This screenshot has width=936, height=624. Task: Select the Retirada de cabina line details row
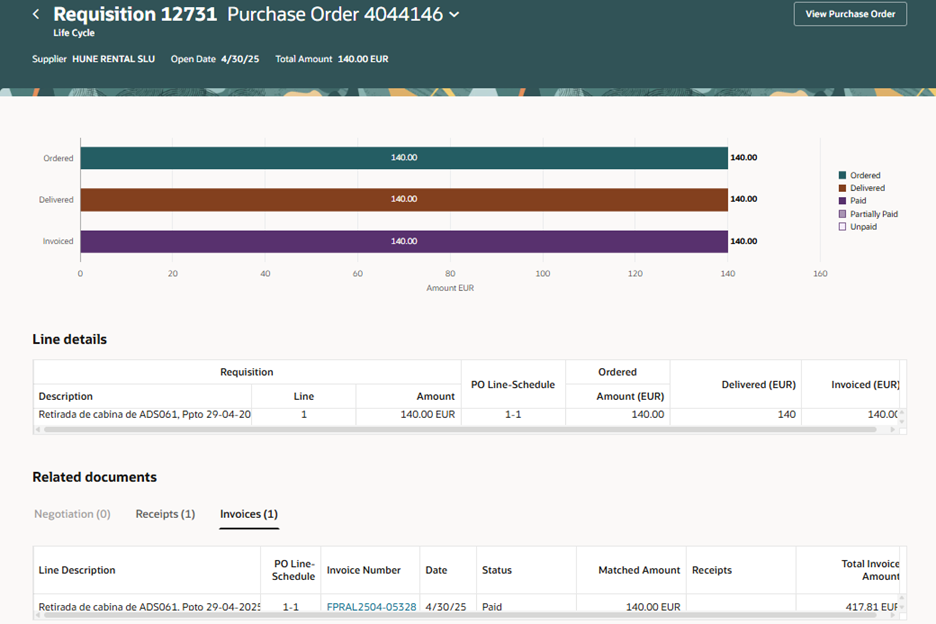(x=466, y=414)
